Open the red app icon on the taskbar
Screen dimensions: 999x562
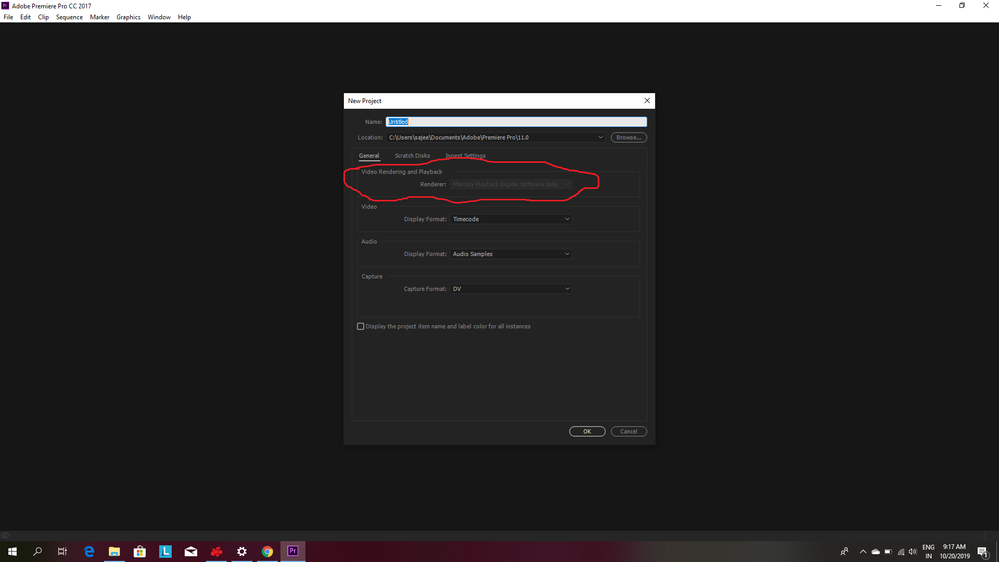217,551
